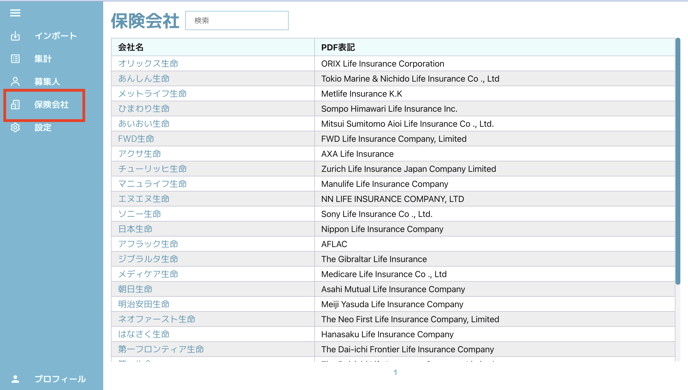Select 'Meiji Yasuda Life Insurance Company' cell
688x390 pixels.
pyautogui.click(x=494, y=304)
